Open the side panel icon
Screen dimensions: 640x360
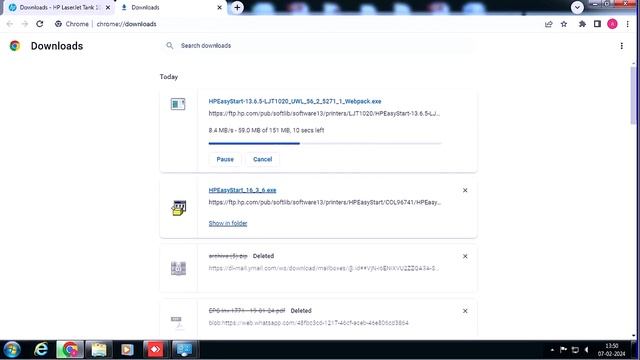(597, 24)
